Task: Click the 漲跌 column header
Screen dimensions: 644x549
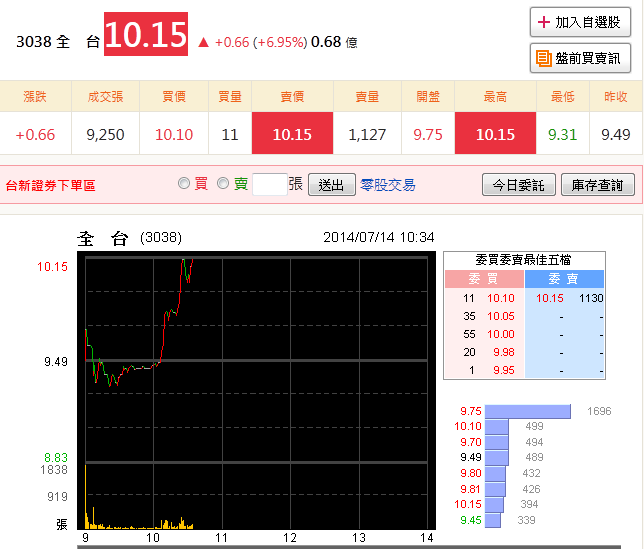Action: coord(35,96)
